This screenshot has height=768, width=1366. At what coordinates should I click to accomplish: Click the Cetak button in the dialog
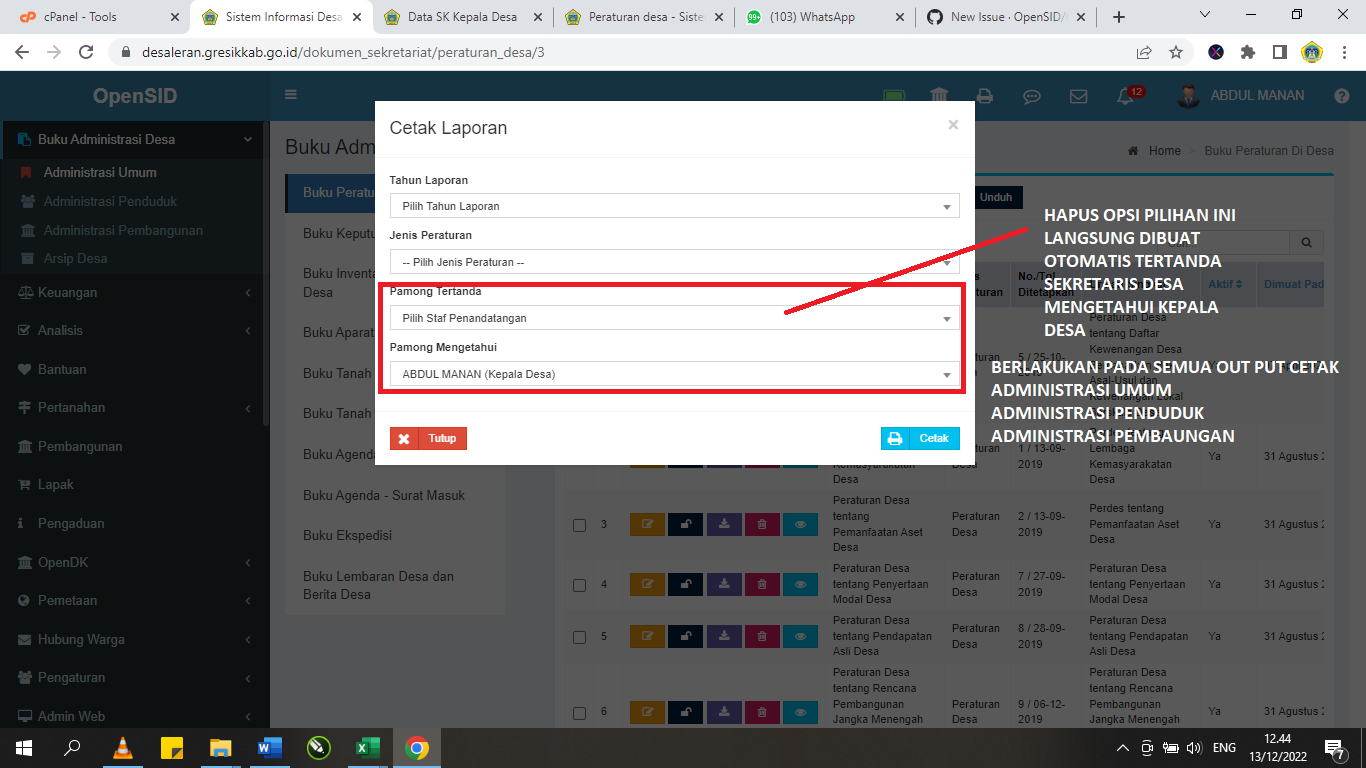click(x=919, y=438)
